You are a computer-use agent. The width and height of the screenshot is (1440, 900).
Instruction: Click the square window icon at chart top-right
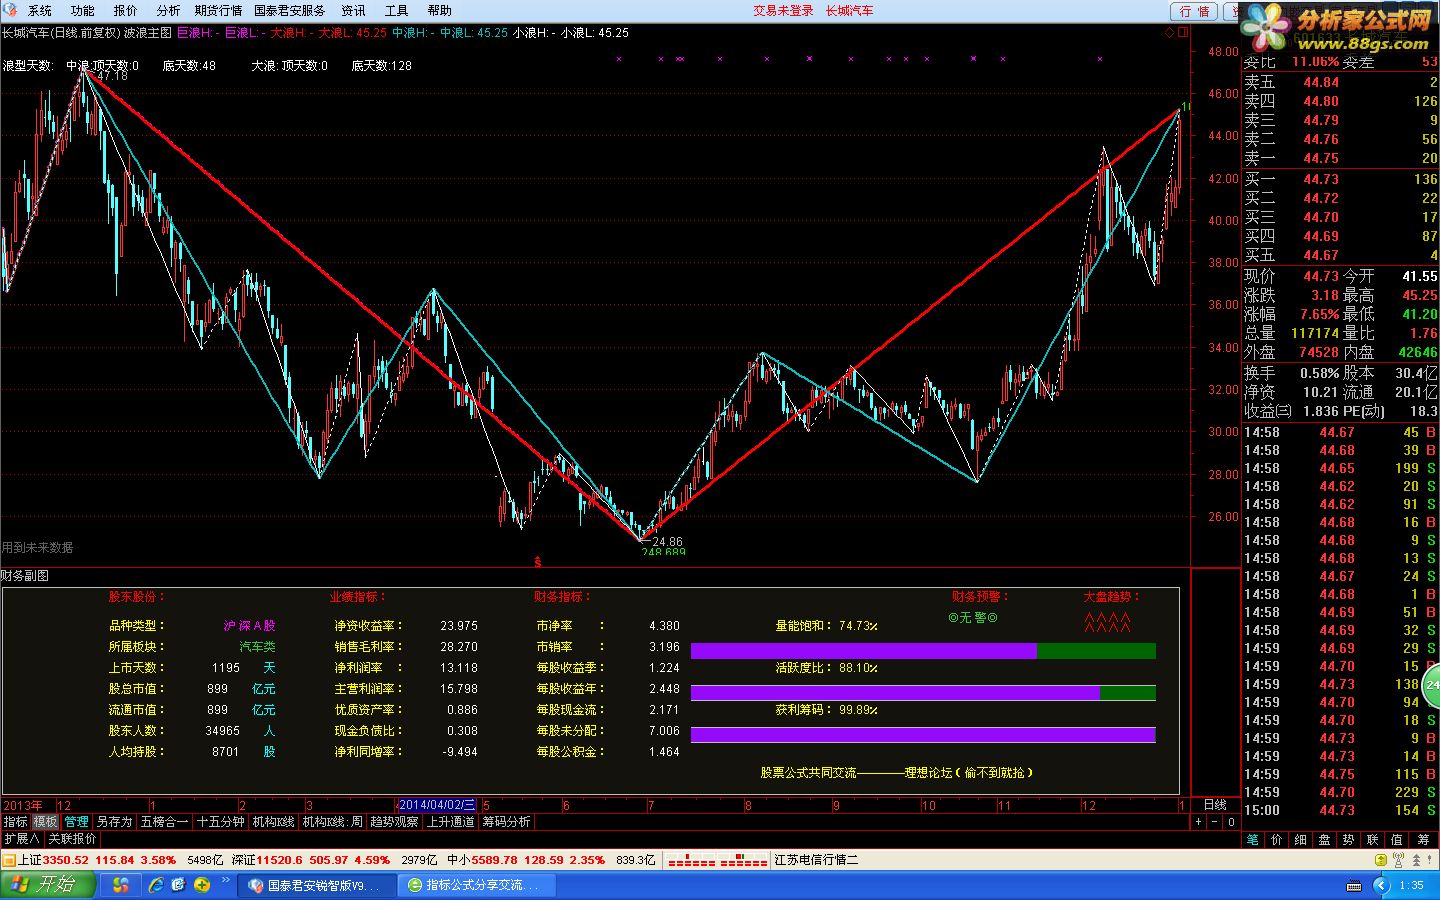pyautogui.click(x=1183, y=33)
